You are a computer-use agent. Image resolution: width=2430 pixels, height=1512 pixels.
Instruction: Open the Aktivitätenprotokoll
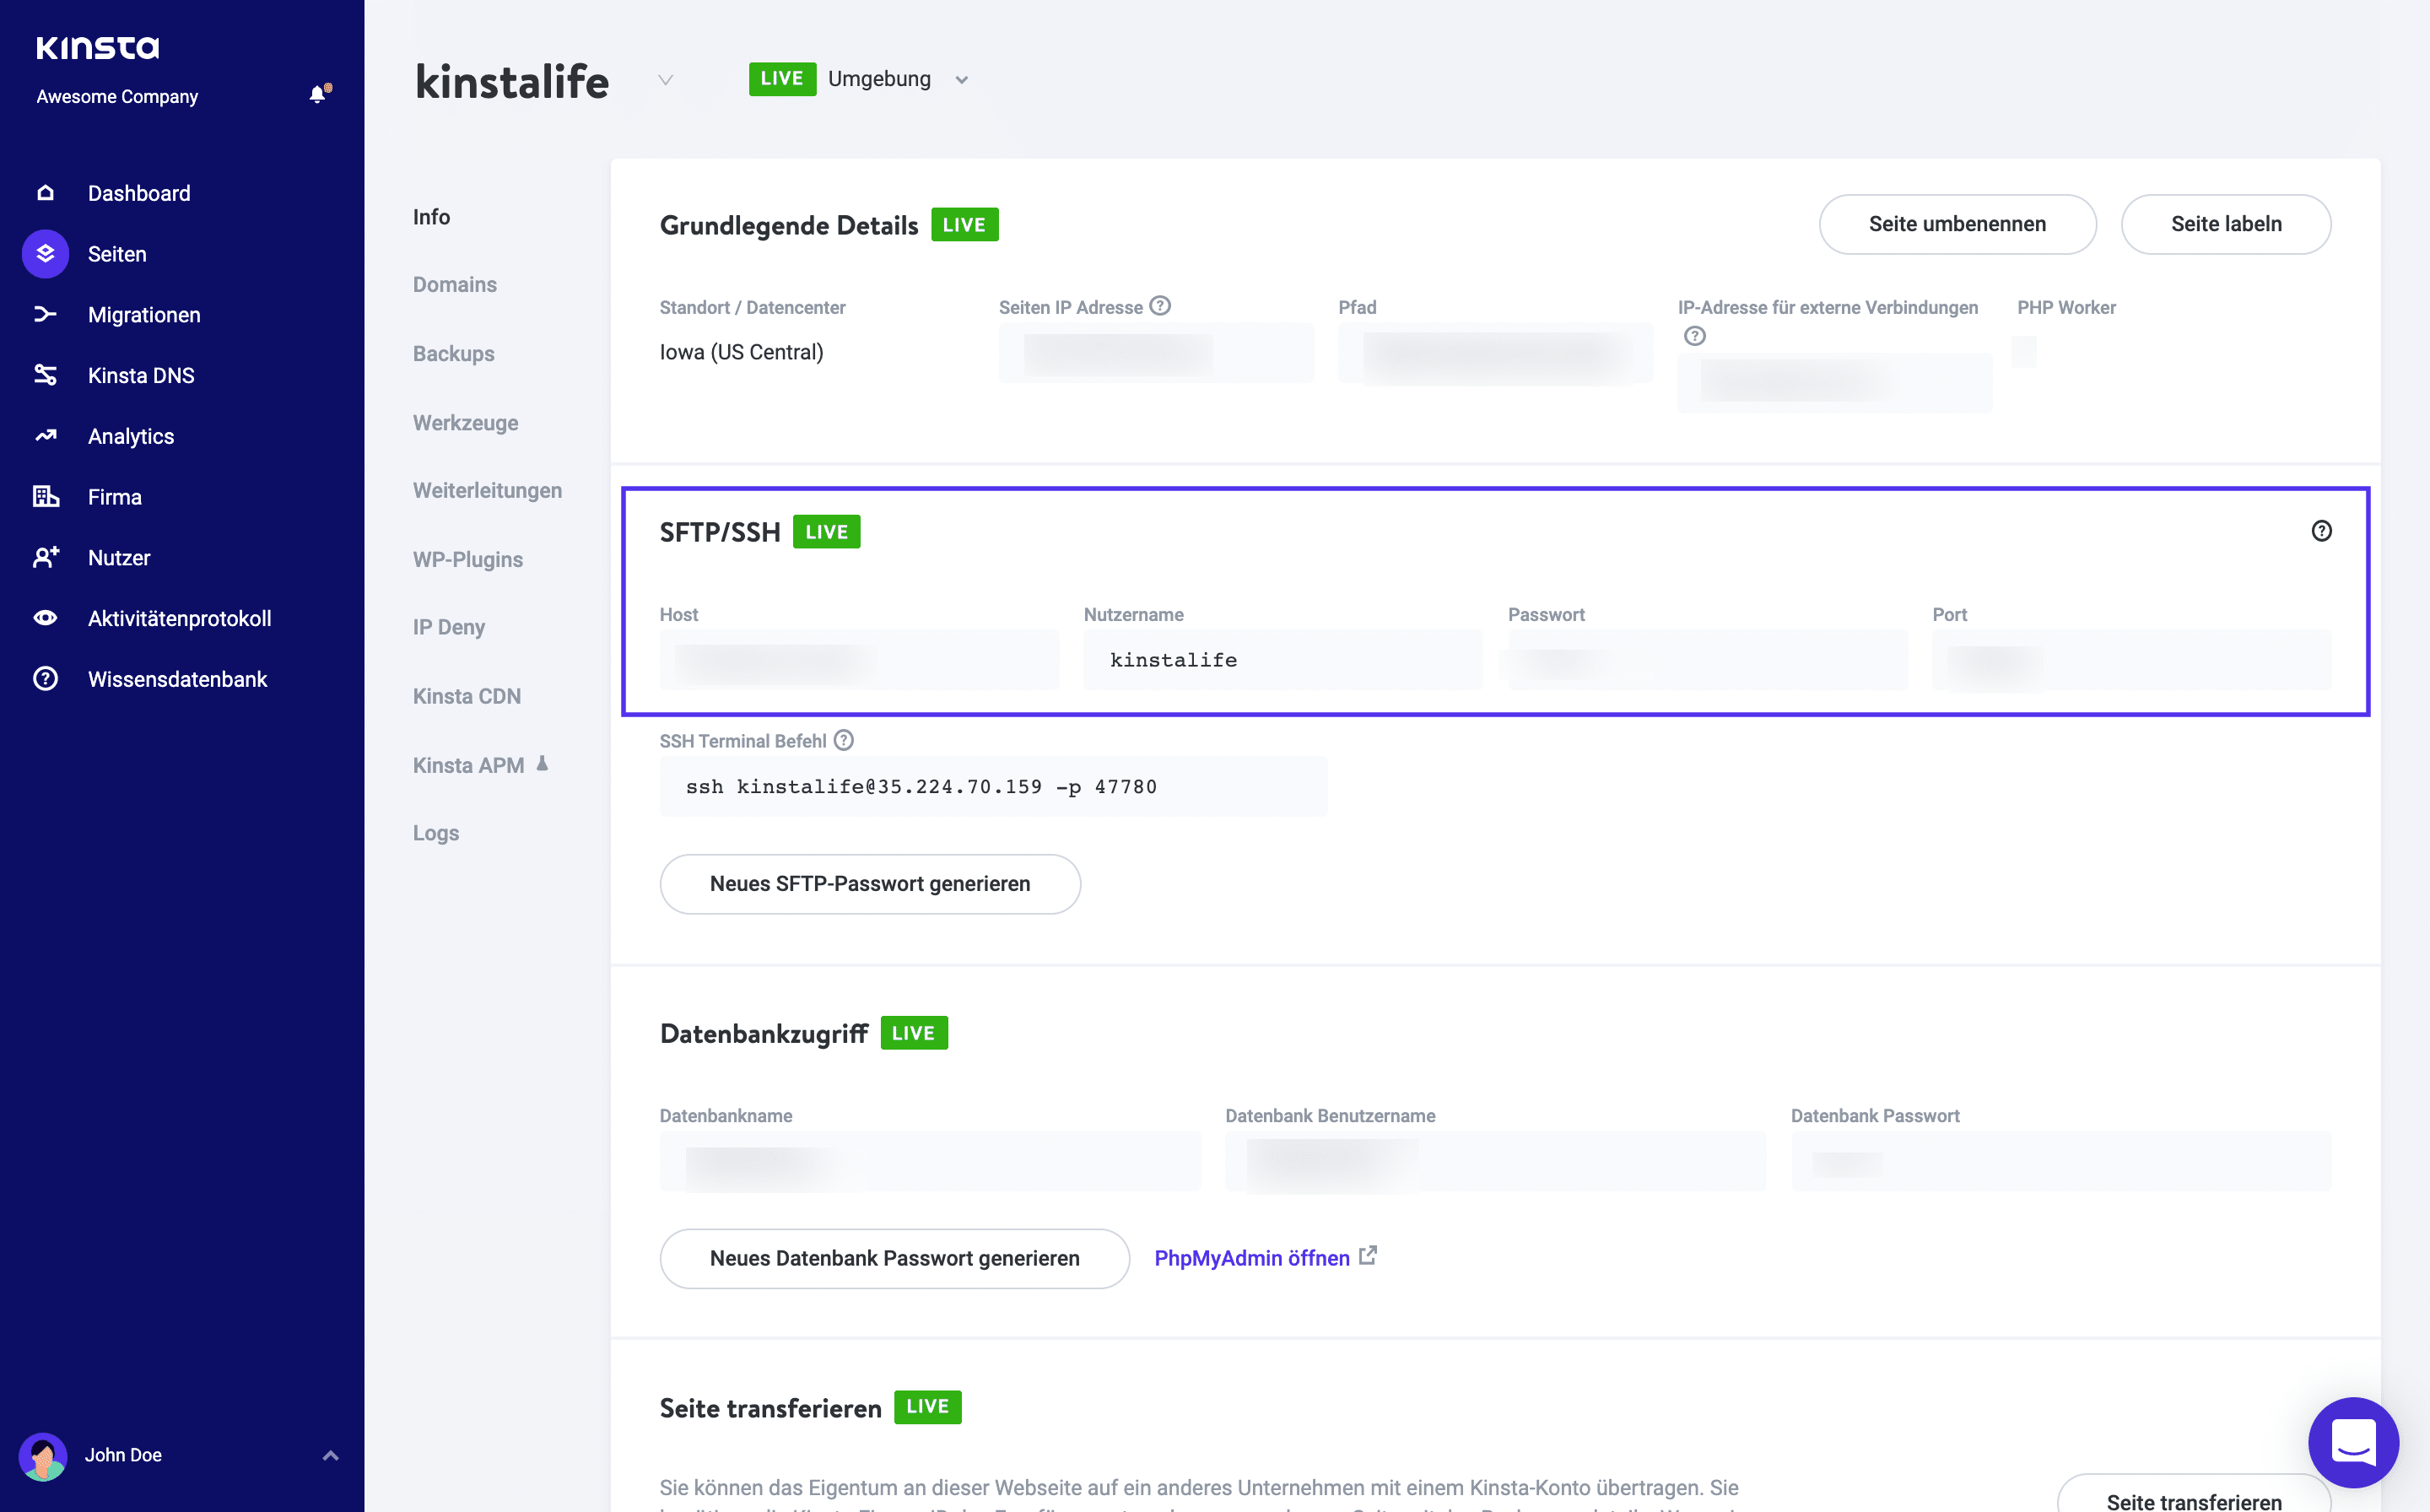click(x=178, y=618)
